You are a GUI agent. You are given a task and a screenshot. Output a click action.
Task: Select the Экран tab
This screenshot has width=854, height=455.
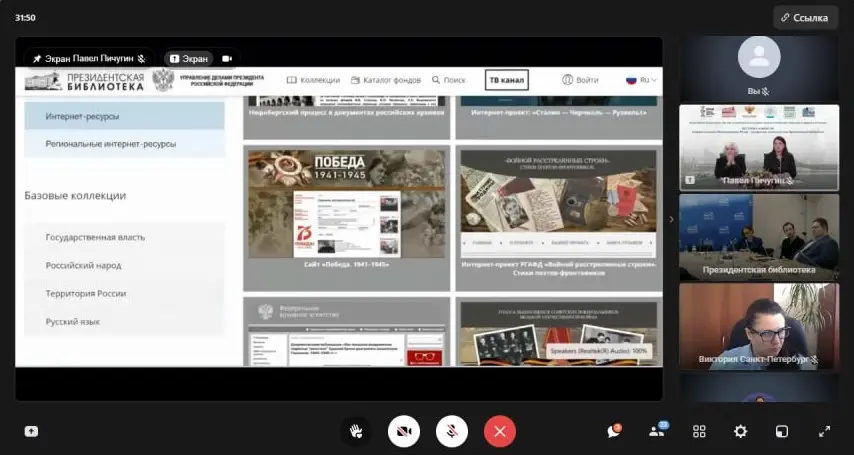[188, 59]
